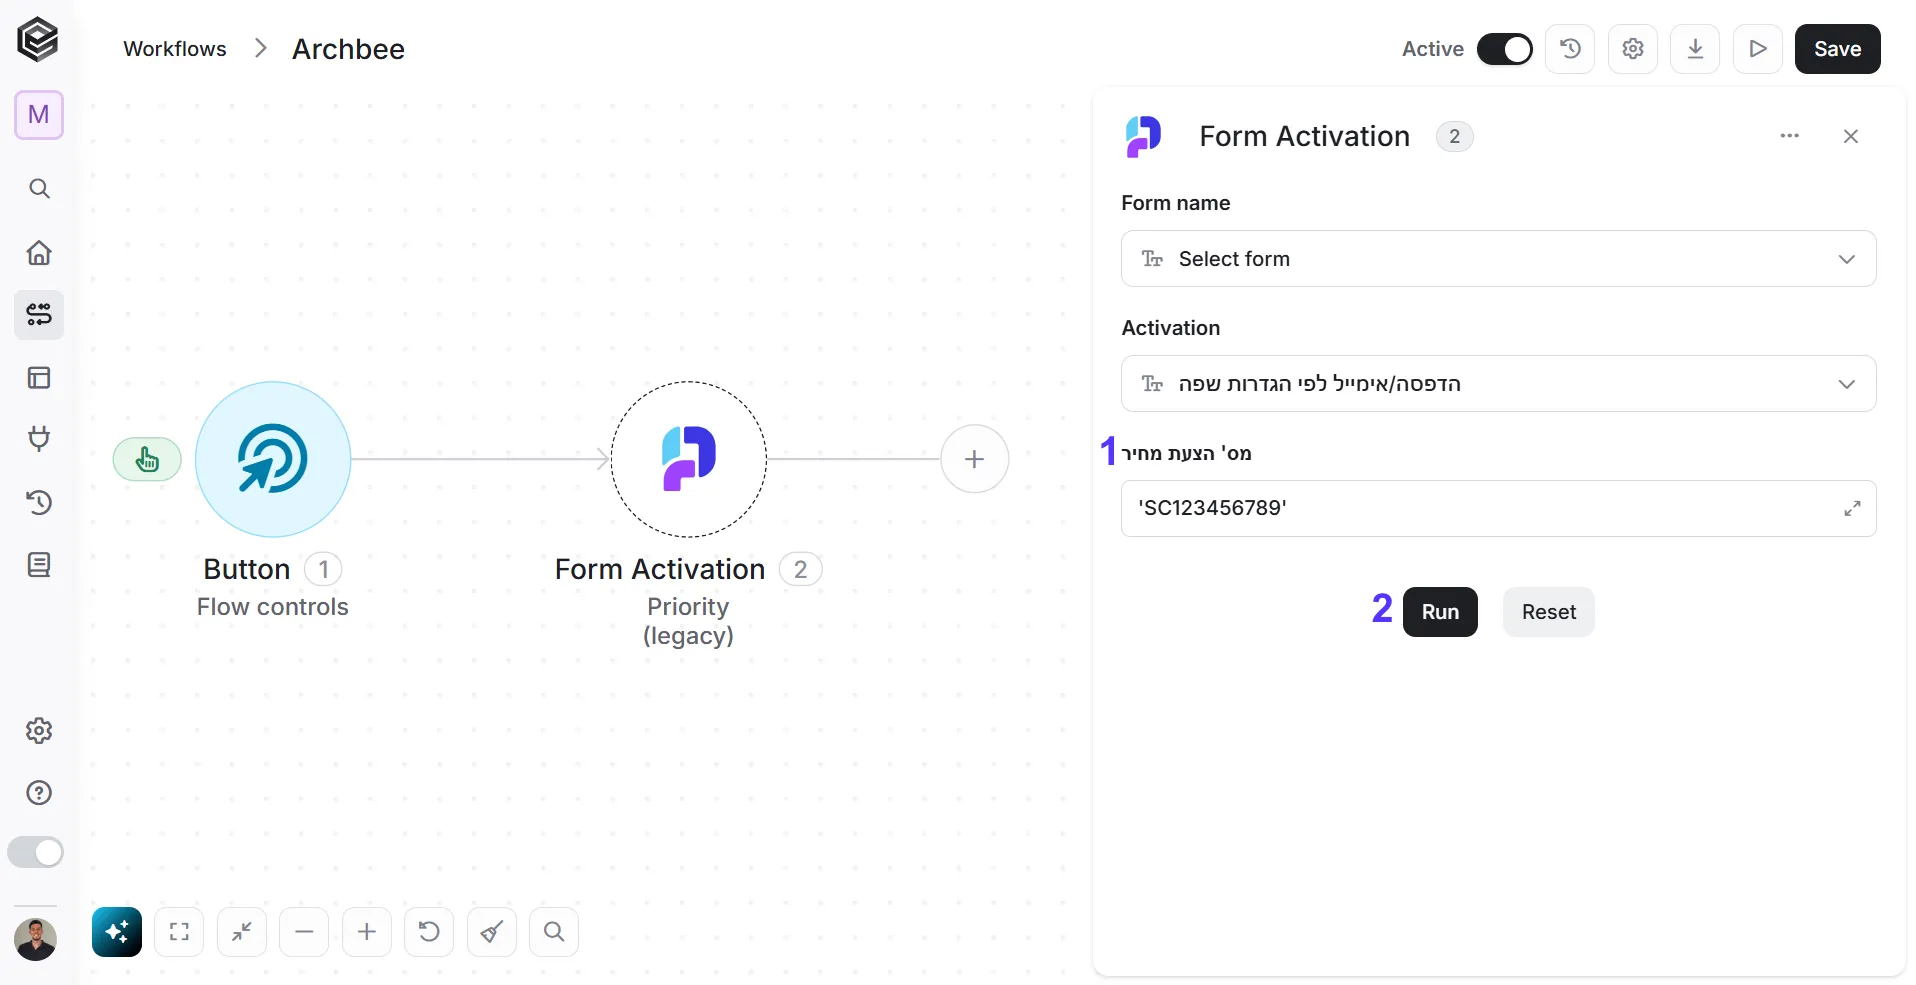Screen dimensions: 1916x985
Task: Select the Form Activation node icon
Action: pyautogui.click(x=689, y=459)
